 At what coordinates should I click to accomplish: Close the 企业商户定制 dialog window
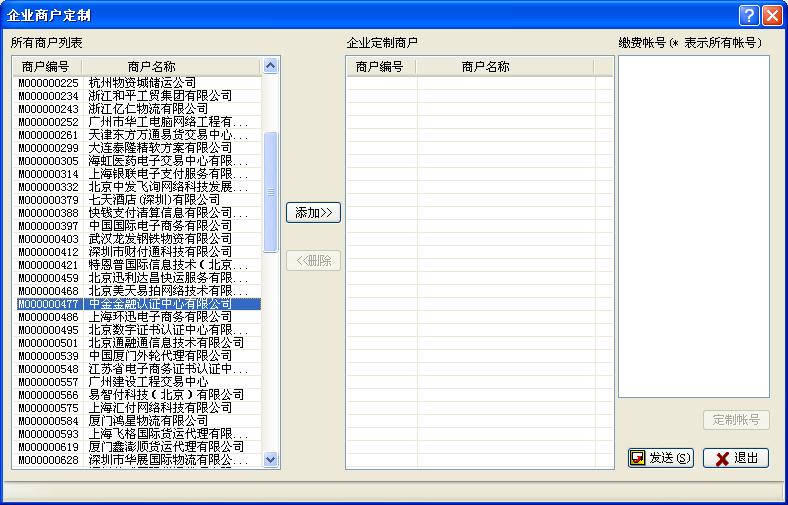pyautogui.click(x=772, y=15)
